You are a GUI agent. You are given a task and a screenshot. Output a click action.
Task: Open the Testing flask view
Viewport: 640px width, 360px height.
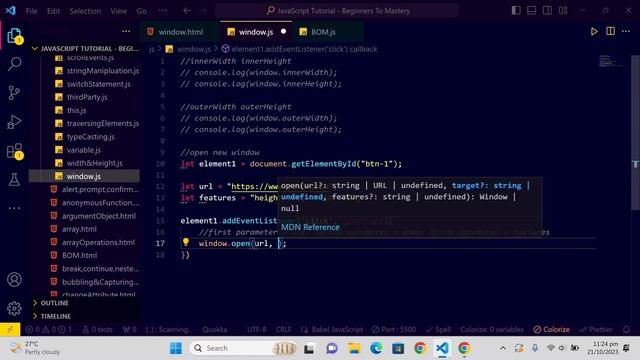pos(14,180)
